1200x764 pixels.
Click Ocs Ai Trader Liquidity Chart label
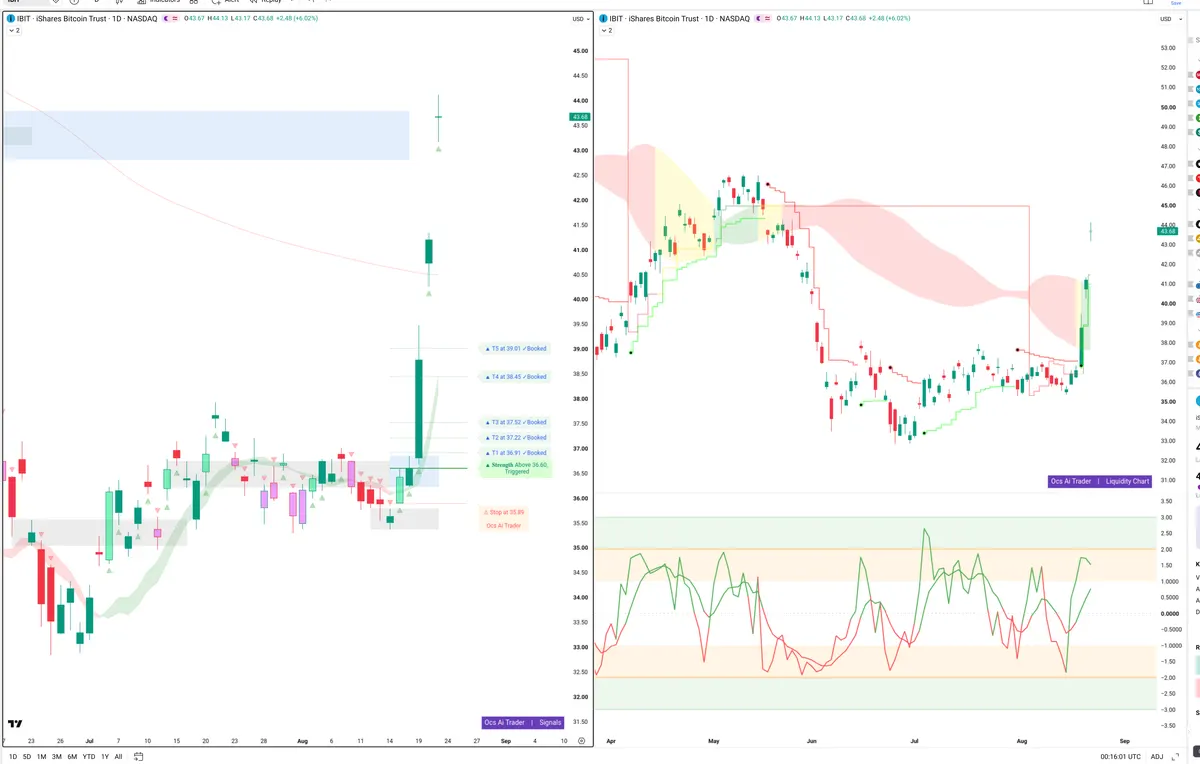pyautogui.click(x=1100, y=481)
